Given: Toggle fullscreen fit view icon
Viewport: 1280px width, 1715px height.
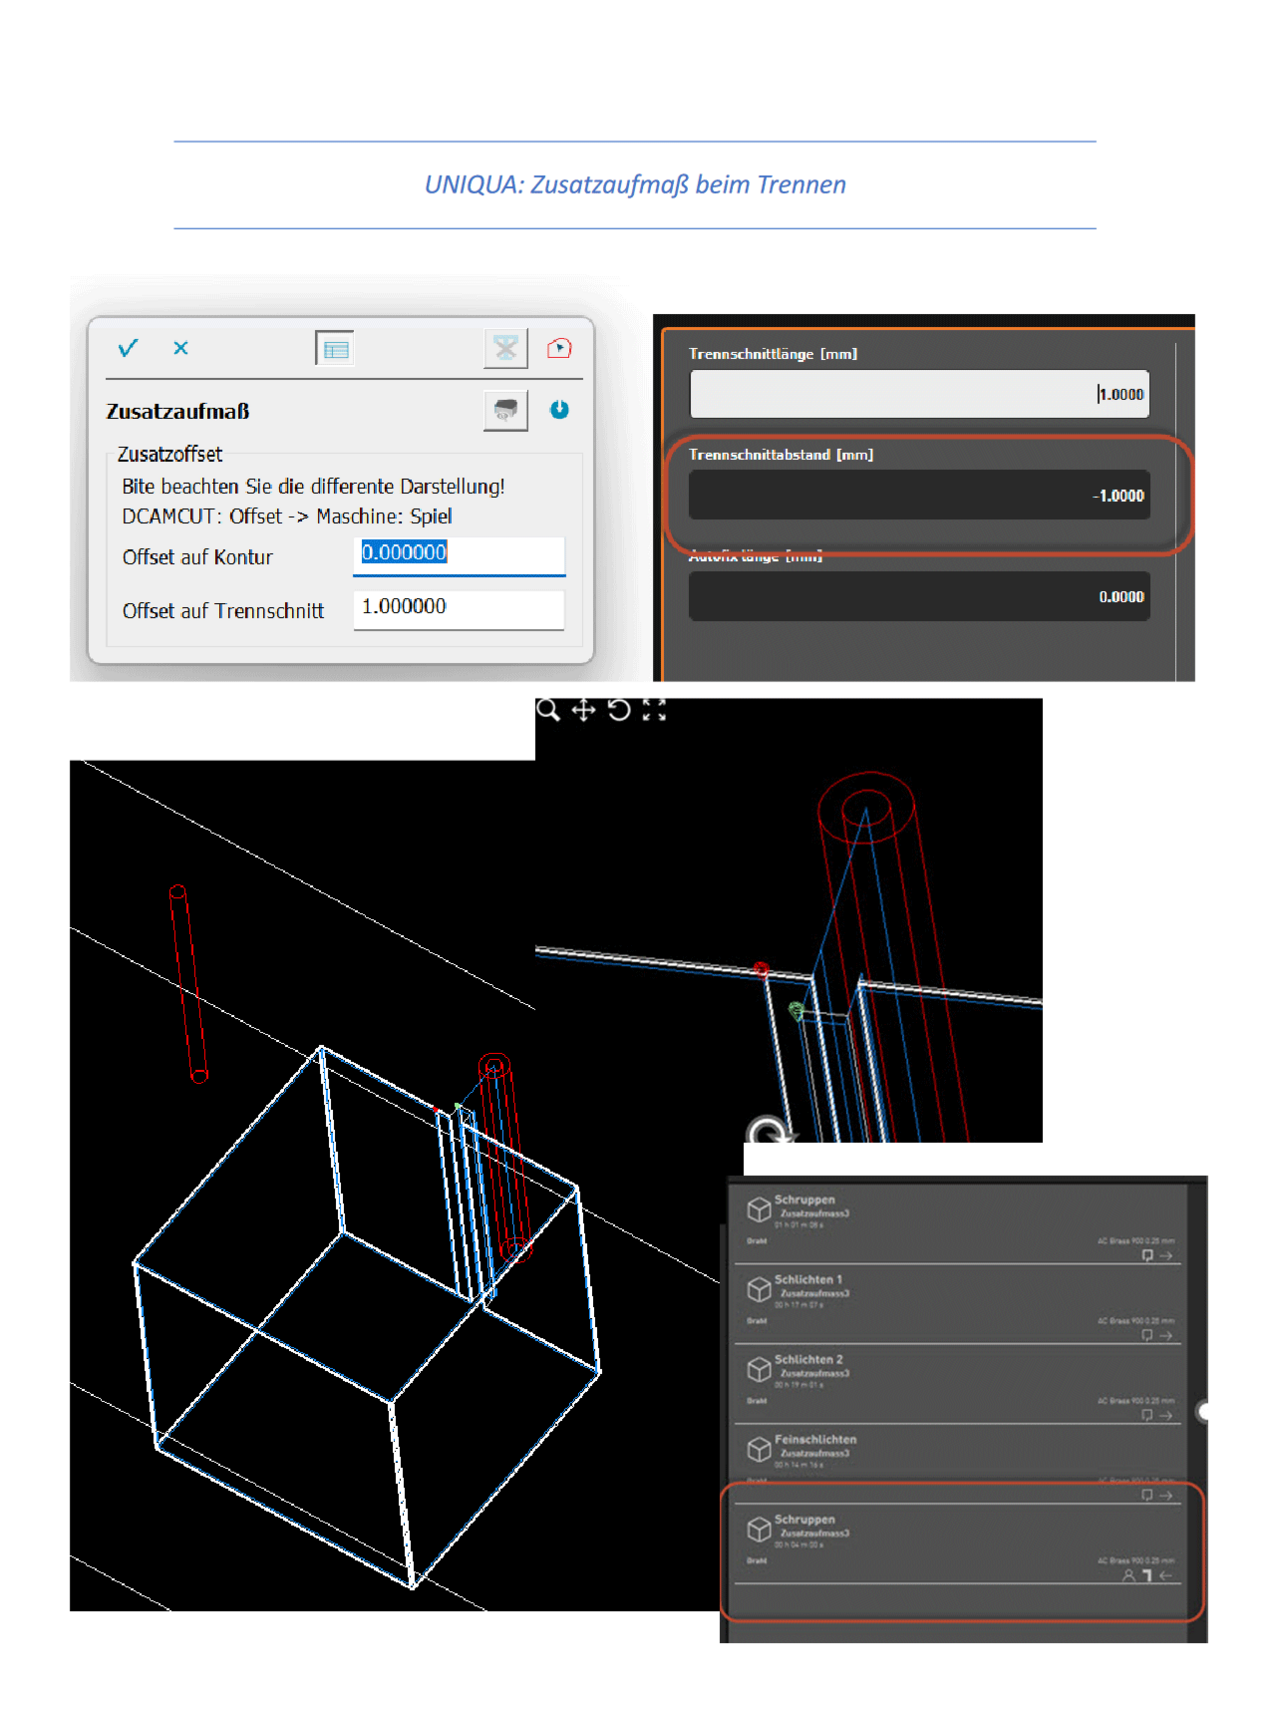Looking at the screenshot, I should pos(654,710).
